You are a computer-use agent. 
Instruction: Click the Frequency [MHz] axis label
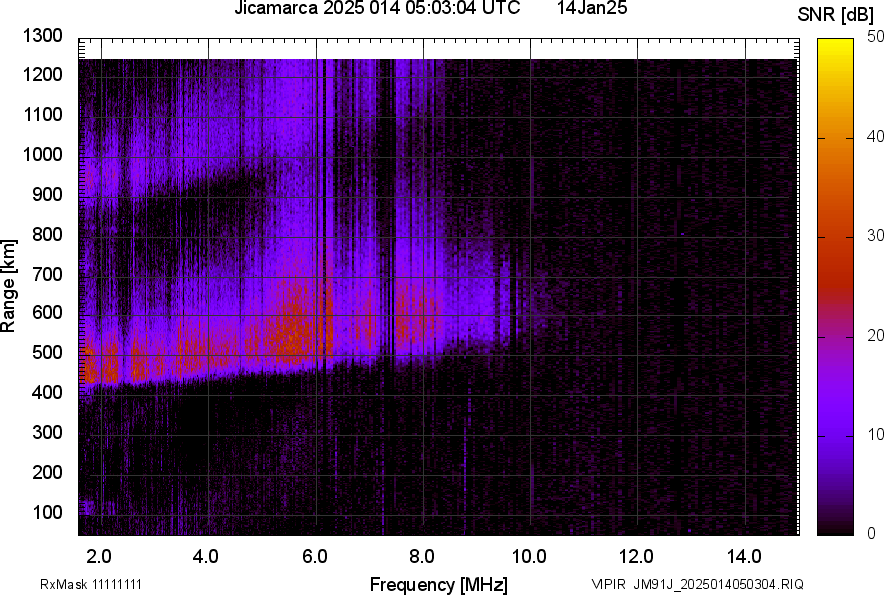coord(439,584)
